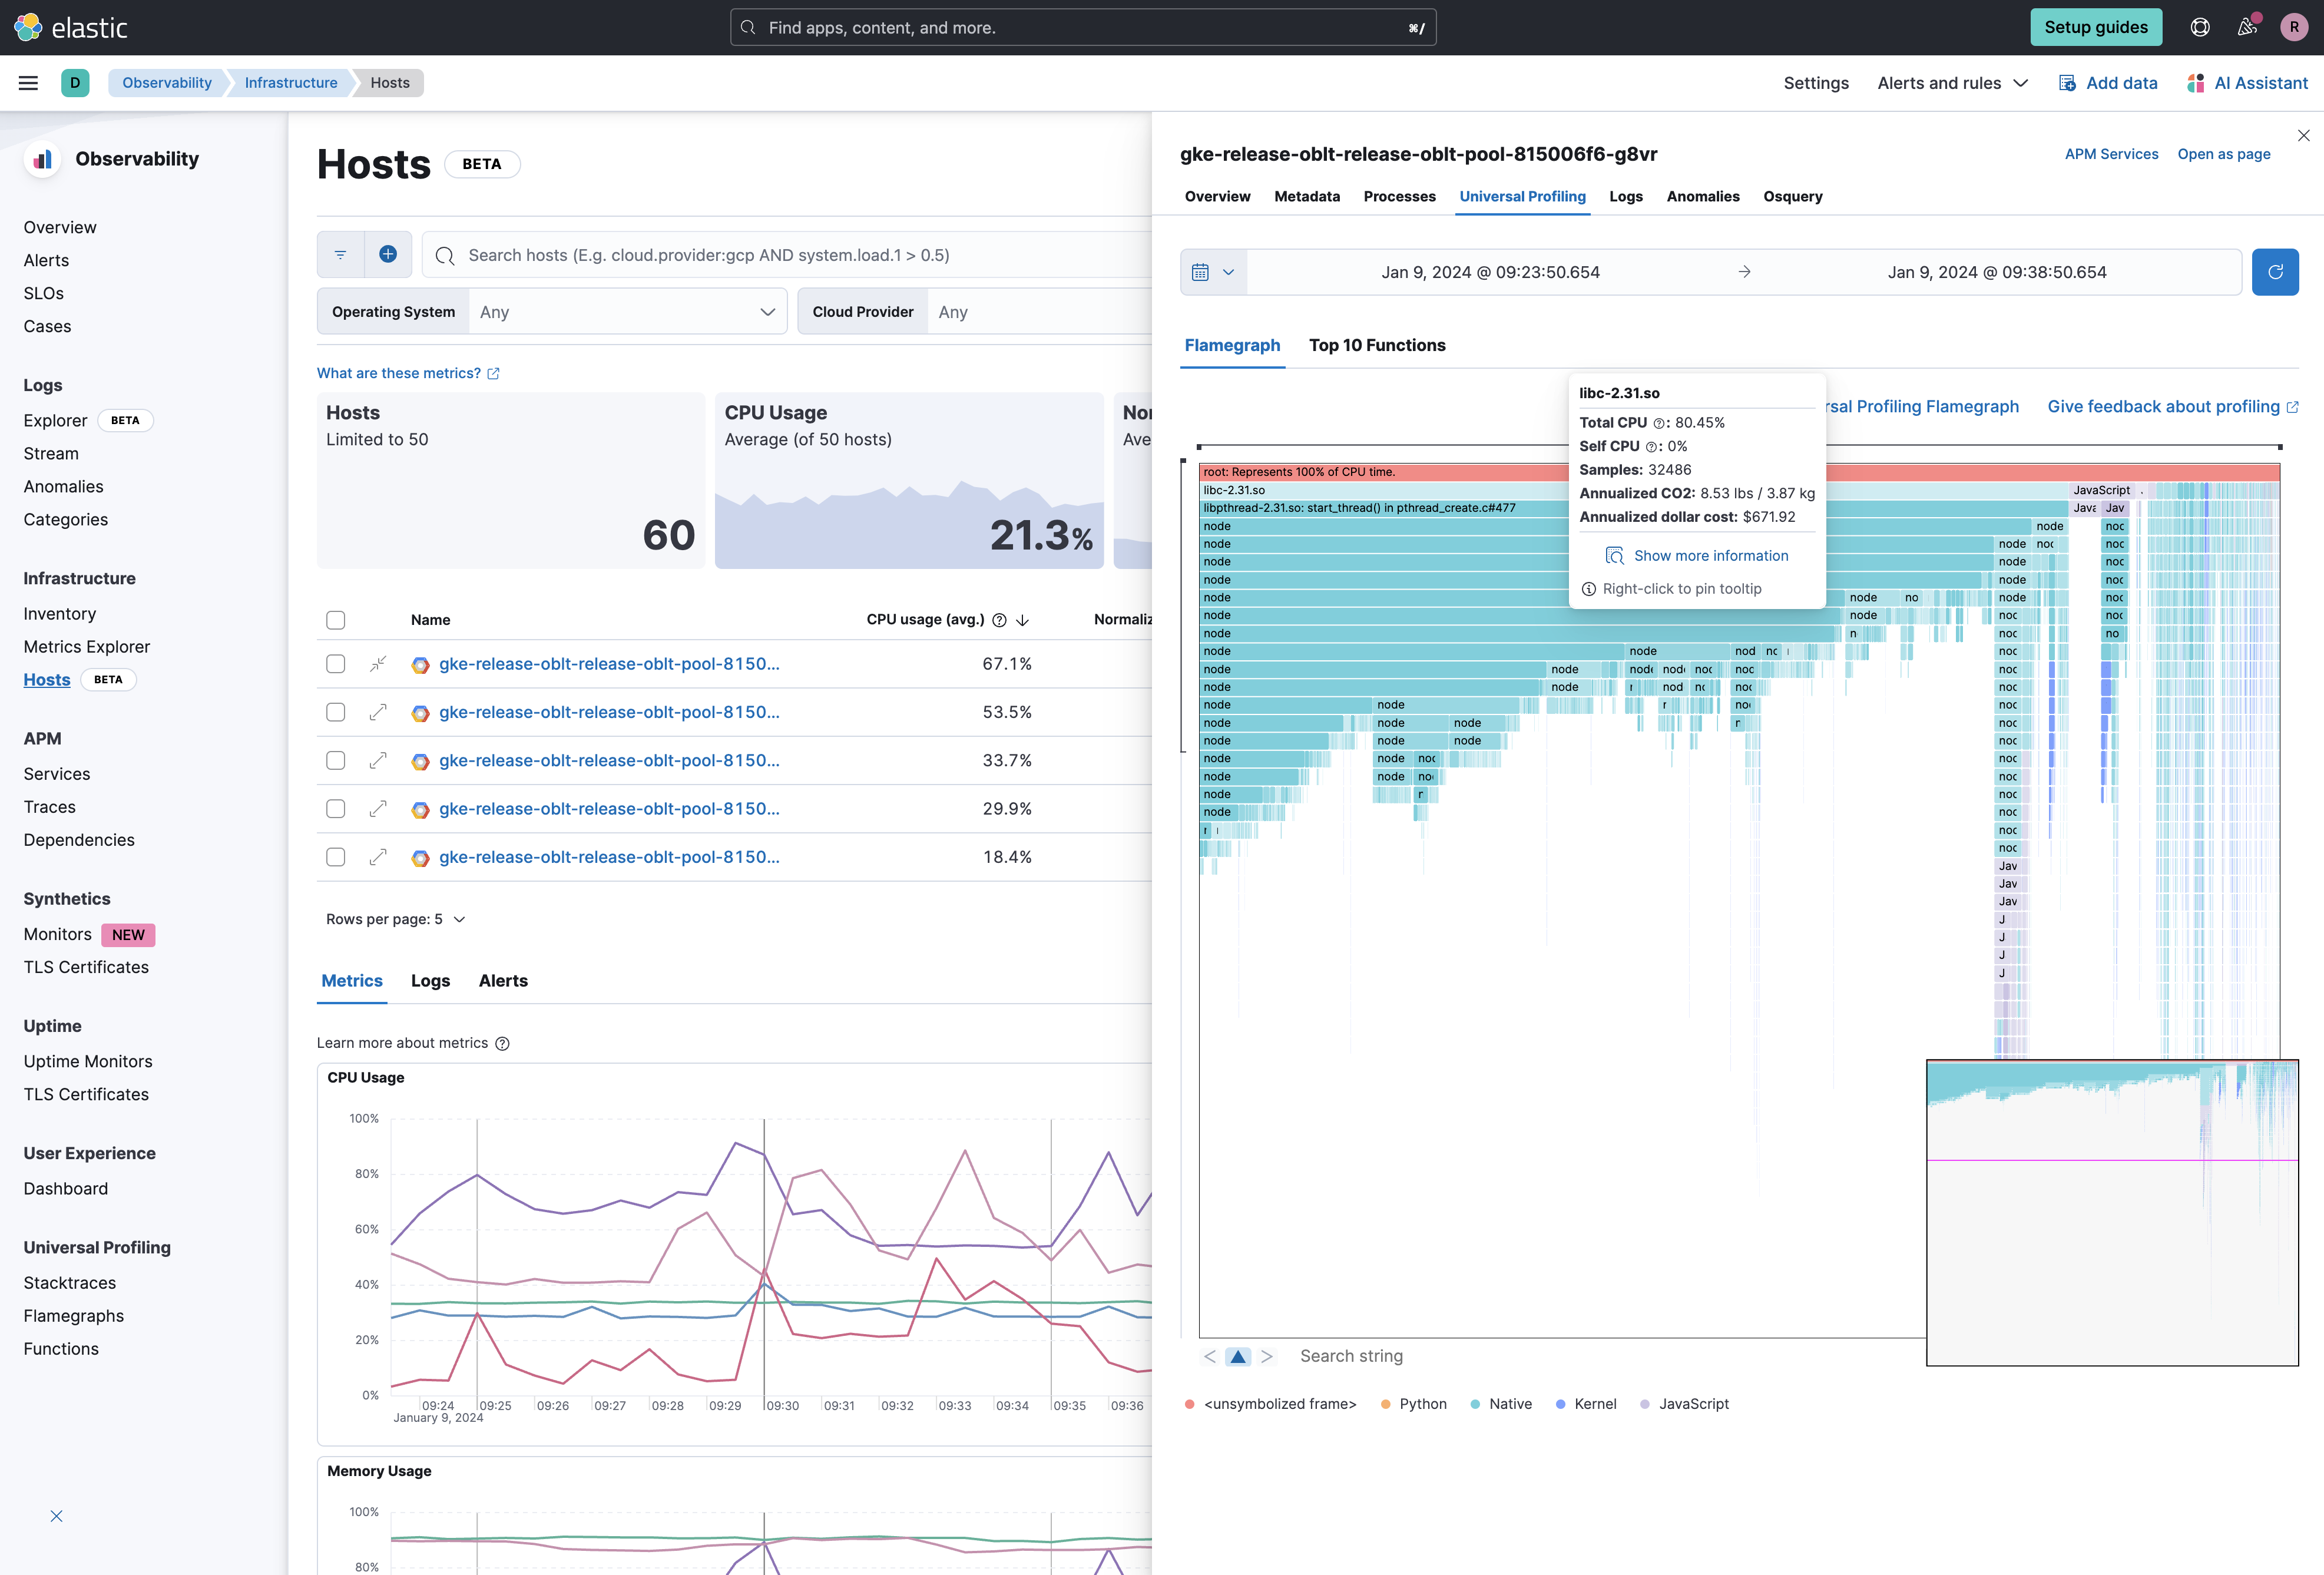Open the filter options icon
2324x1575 pixels.
click(340, 254)
